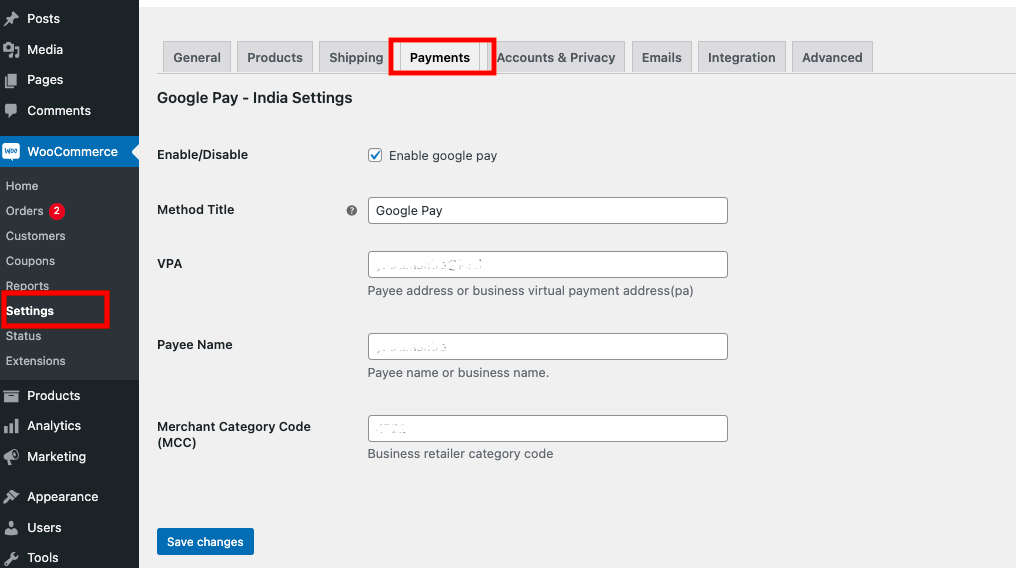The width and height of the screenshot is (1016, 568).
Task: Open Analytics in the sidebar
Action: point(54,426)
